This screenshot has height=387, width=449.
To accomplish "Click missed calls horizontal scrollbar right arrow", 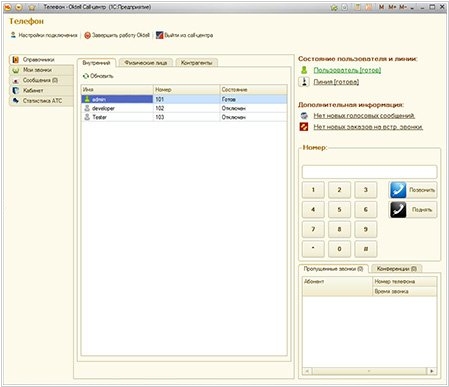I will click(432, 371).
